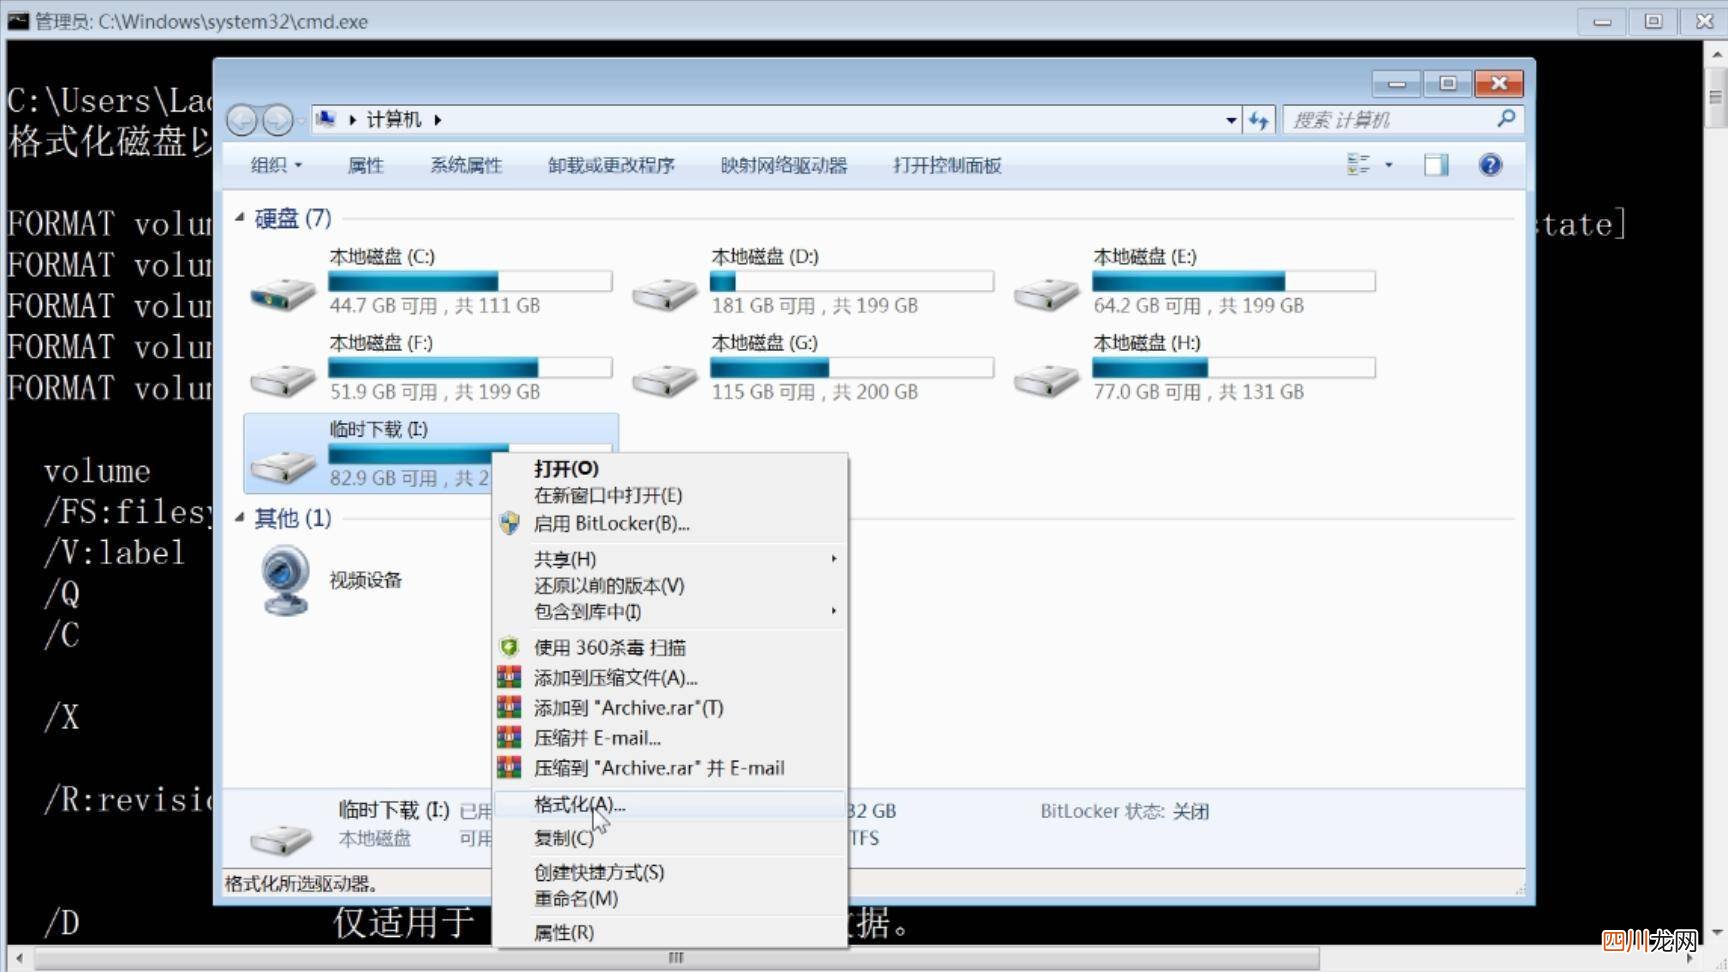Expand the 包含到库中(I) submenu arrow
The image size is (1728, 972).
coord(833,610)
